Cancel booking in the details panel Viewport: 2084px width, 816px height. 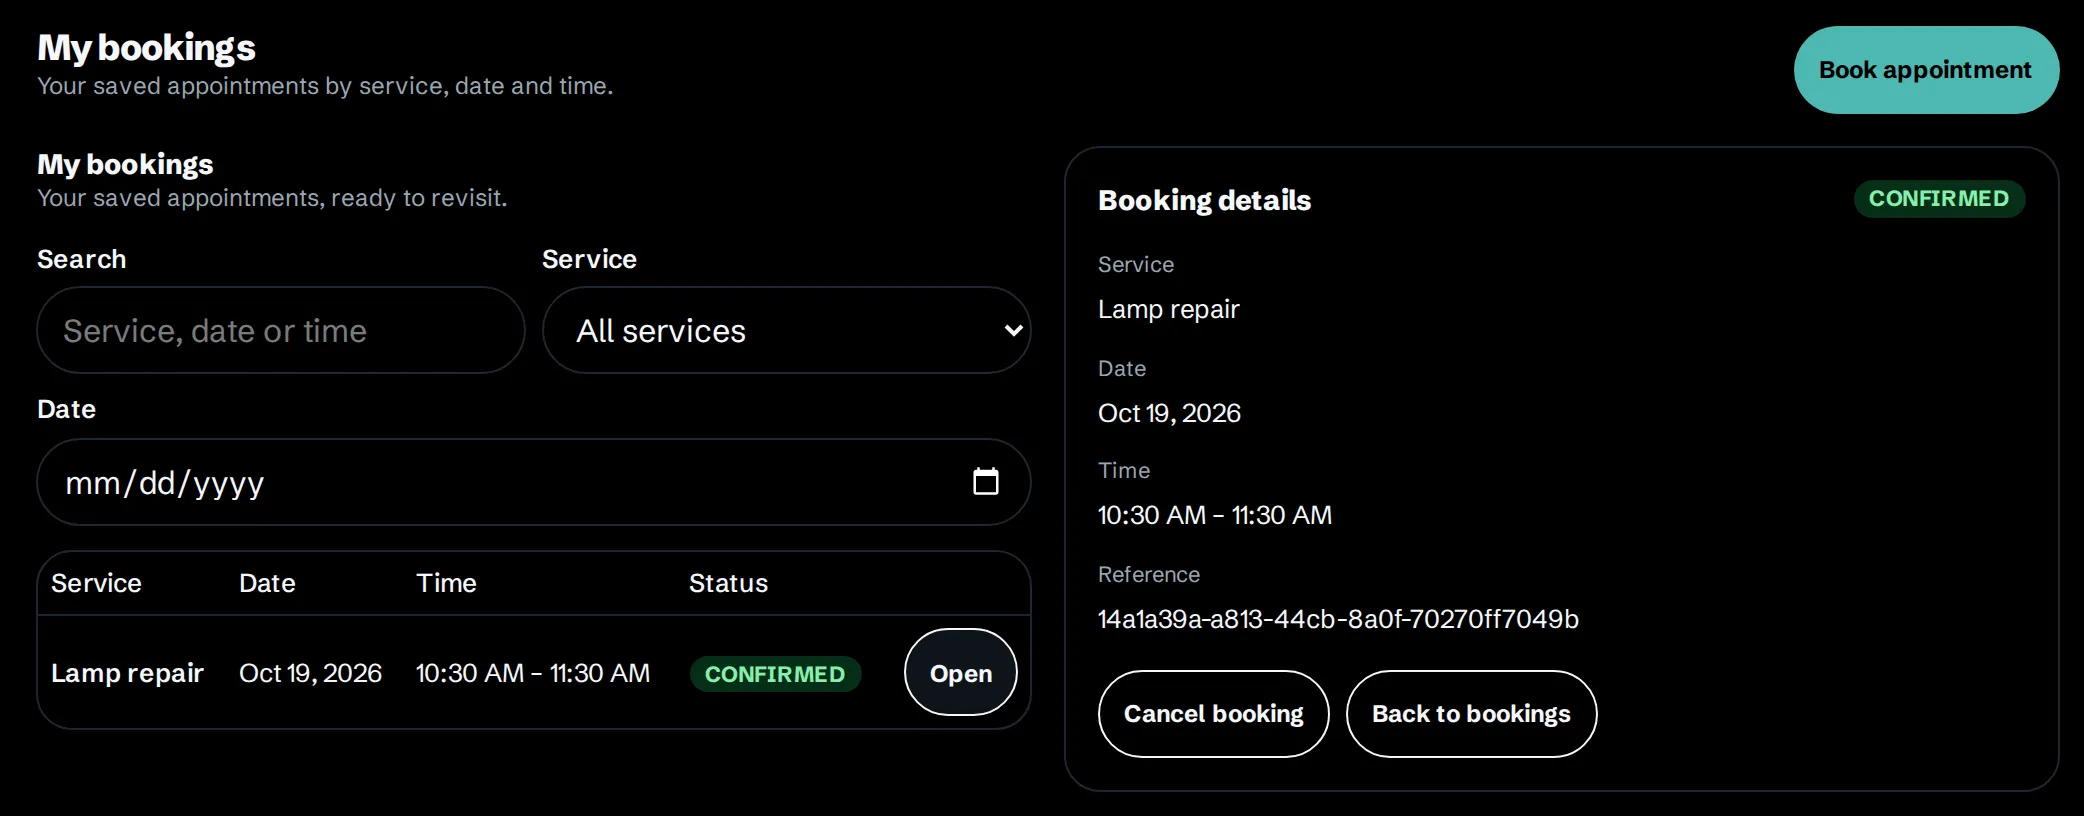[1213, 714]
